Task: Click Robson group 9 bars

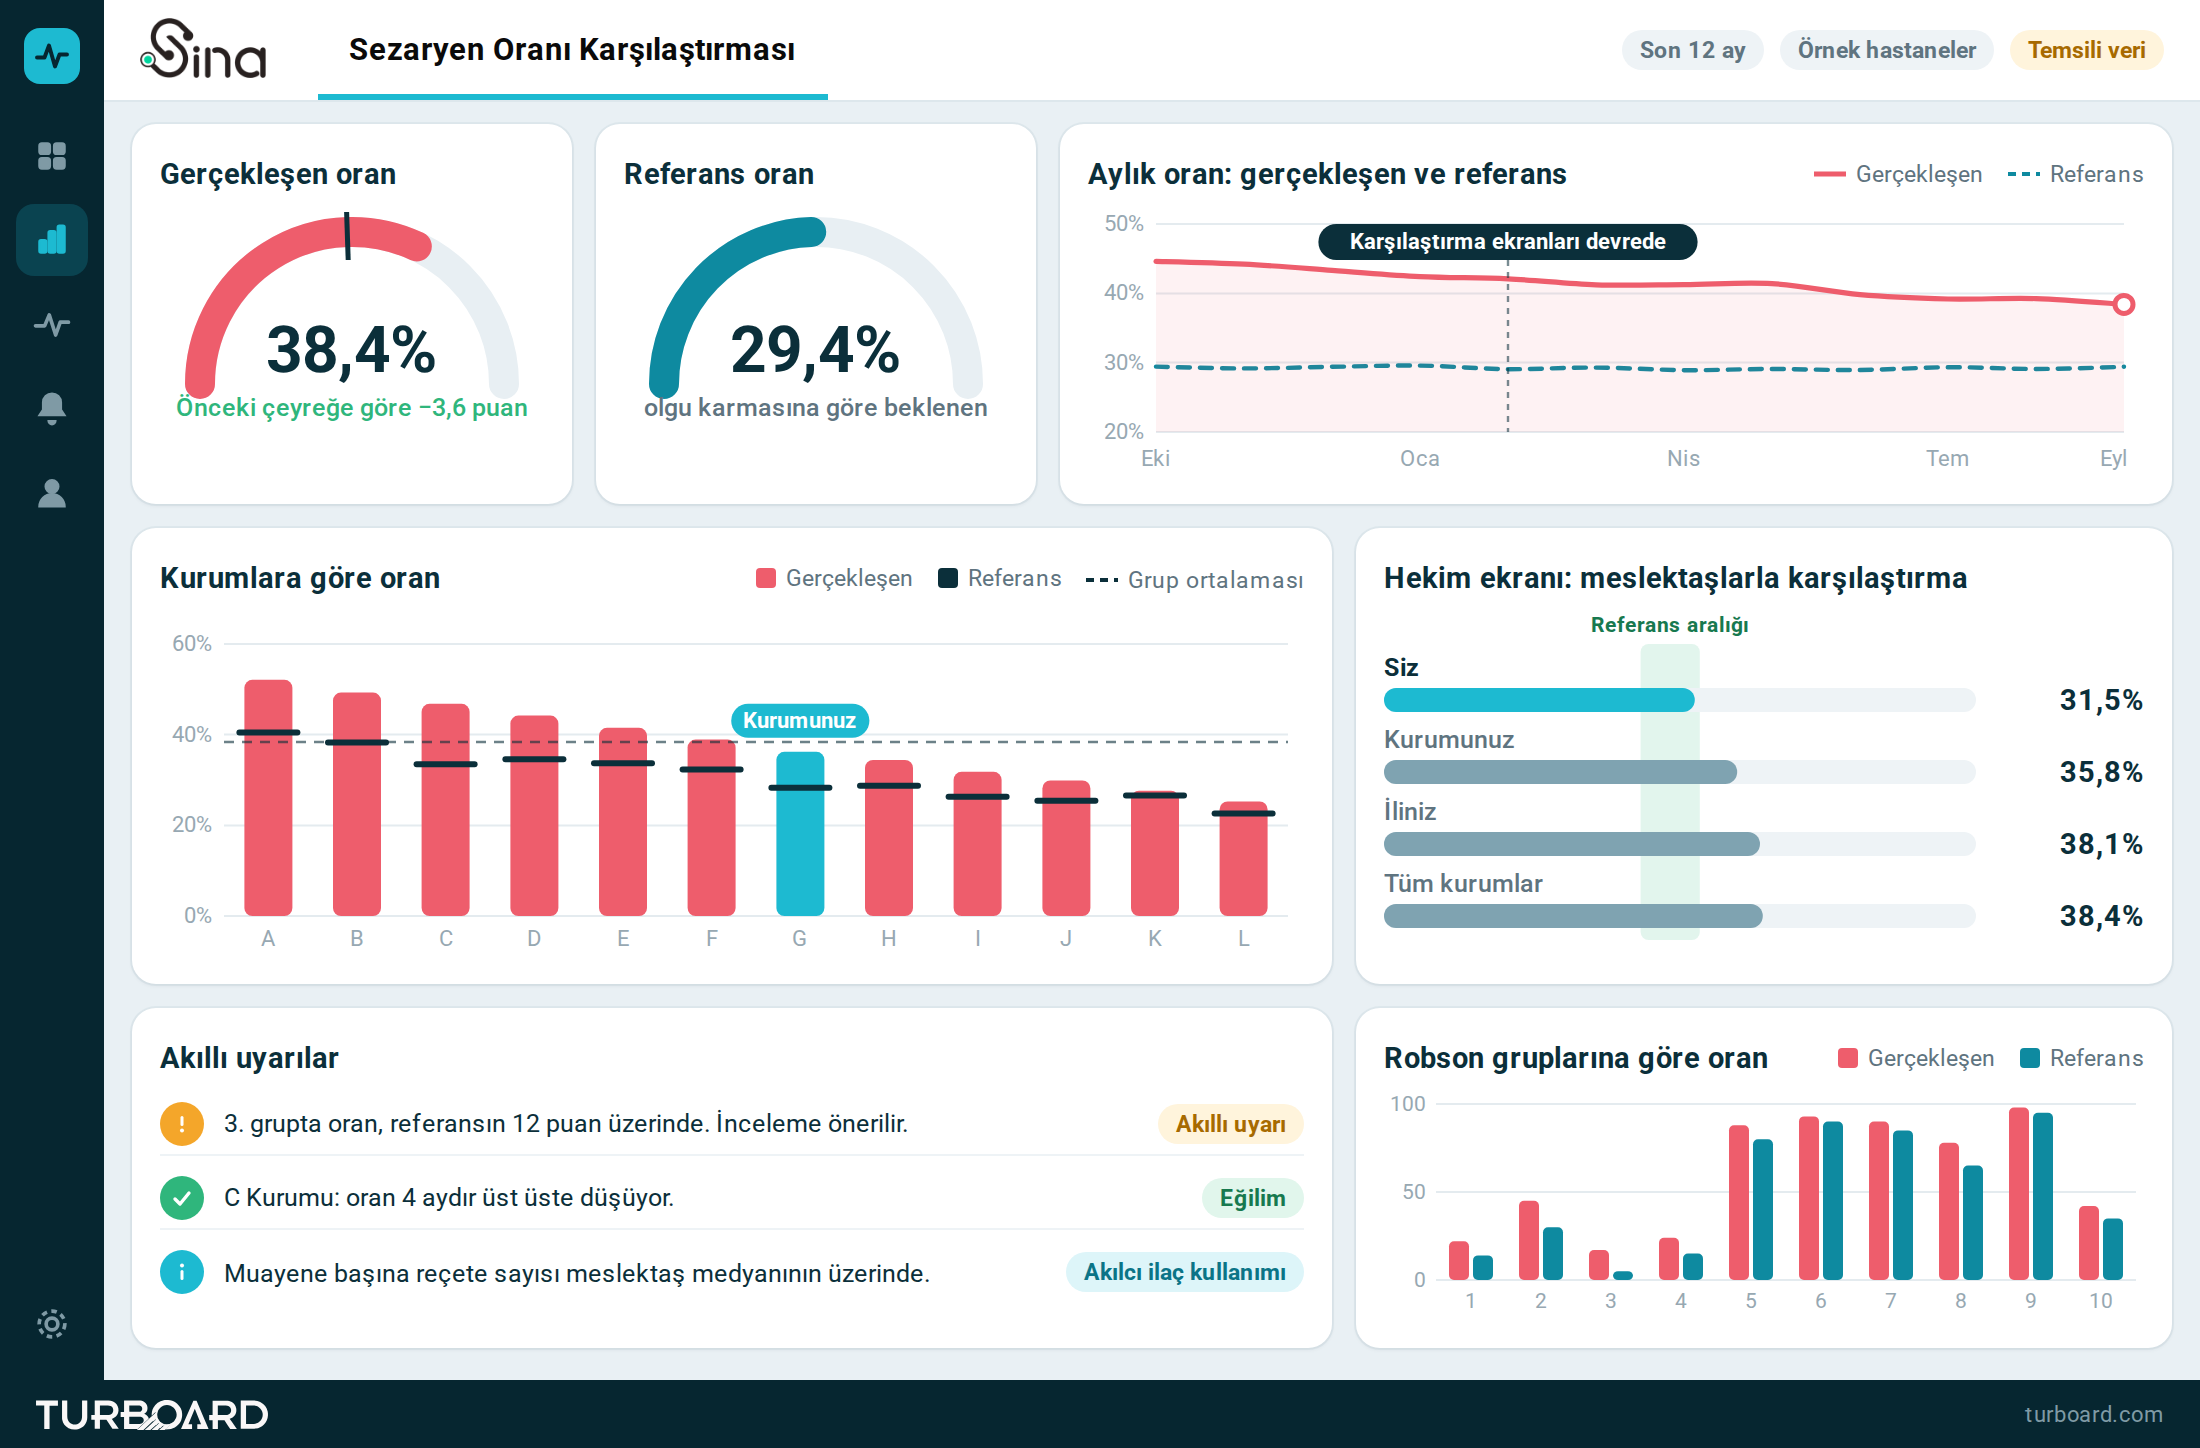Action: click(2030, 1193)
